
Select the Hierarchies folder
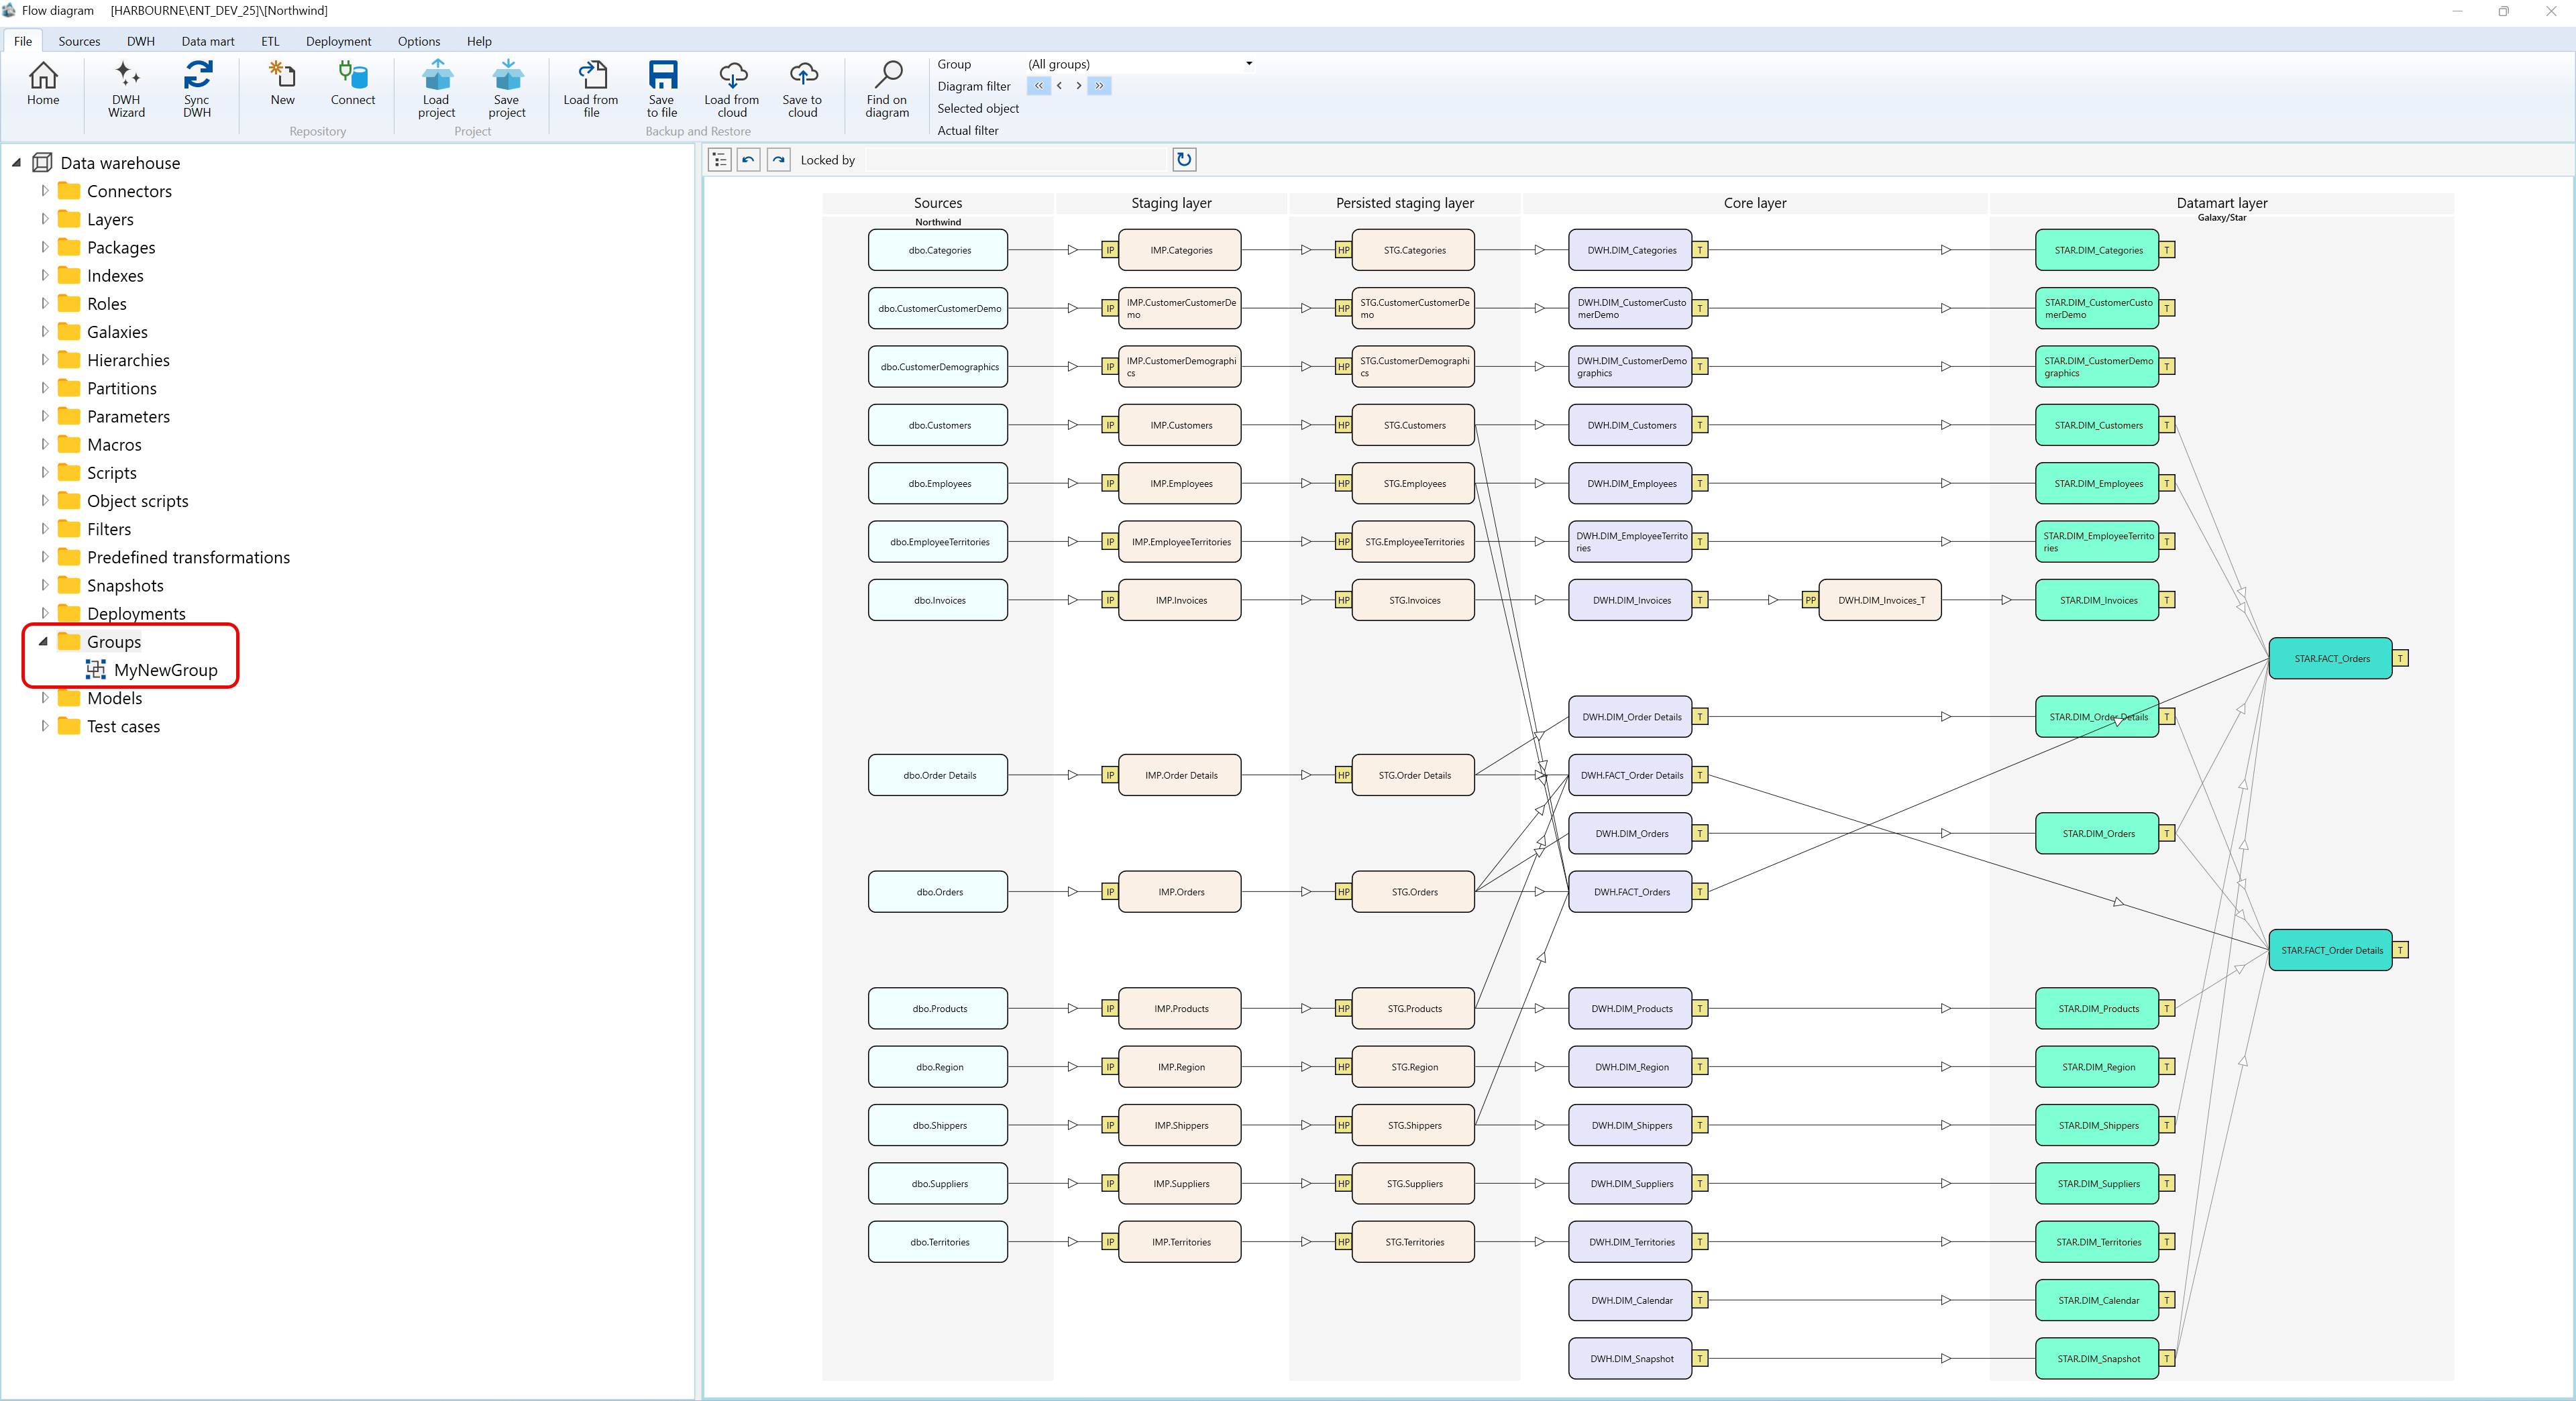tap(128, 360)
